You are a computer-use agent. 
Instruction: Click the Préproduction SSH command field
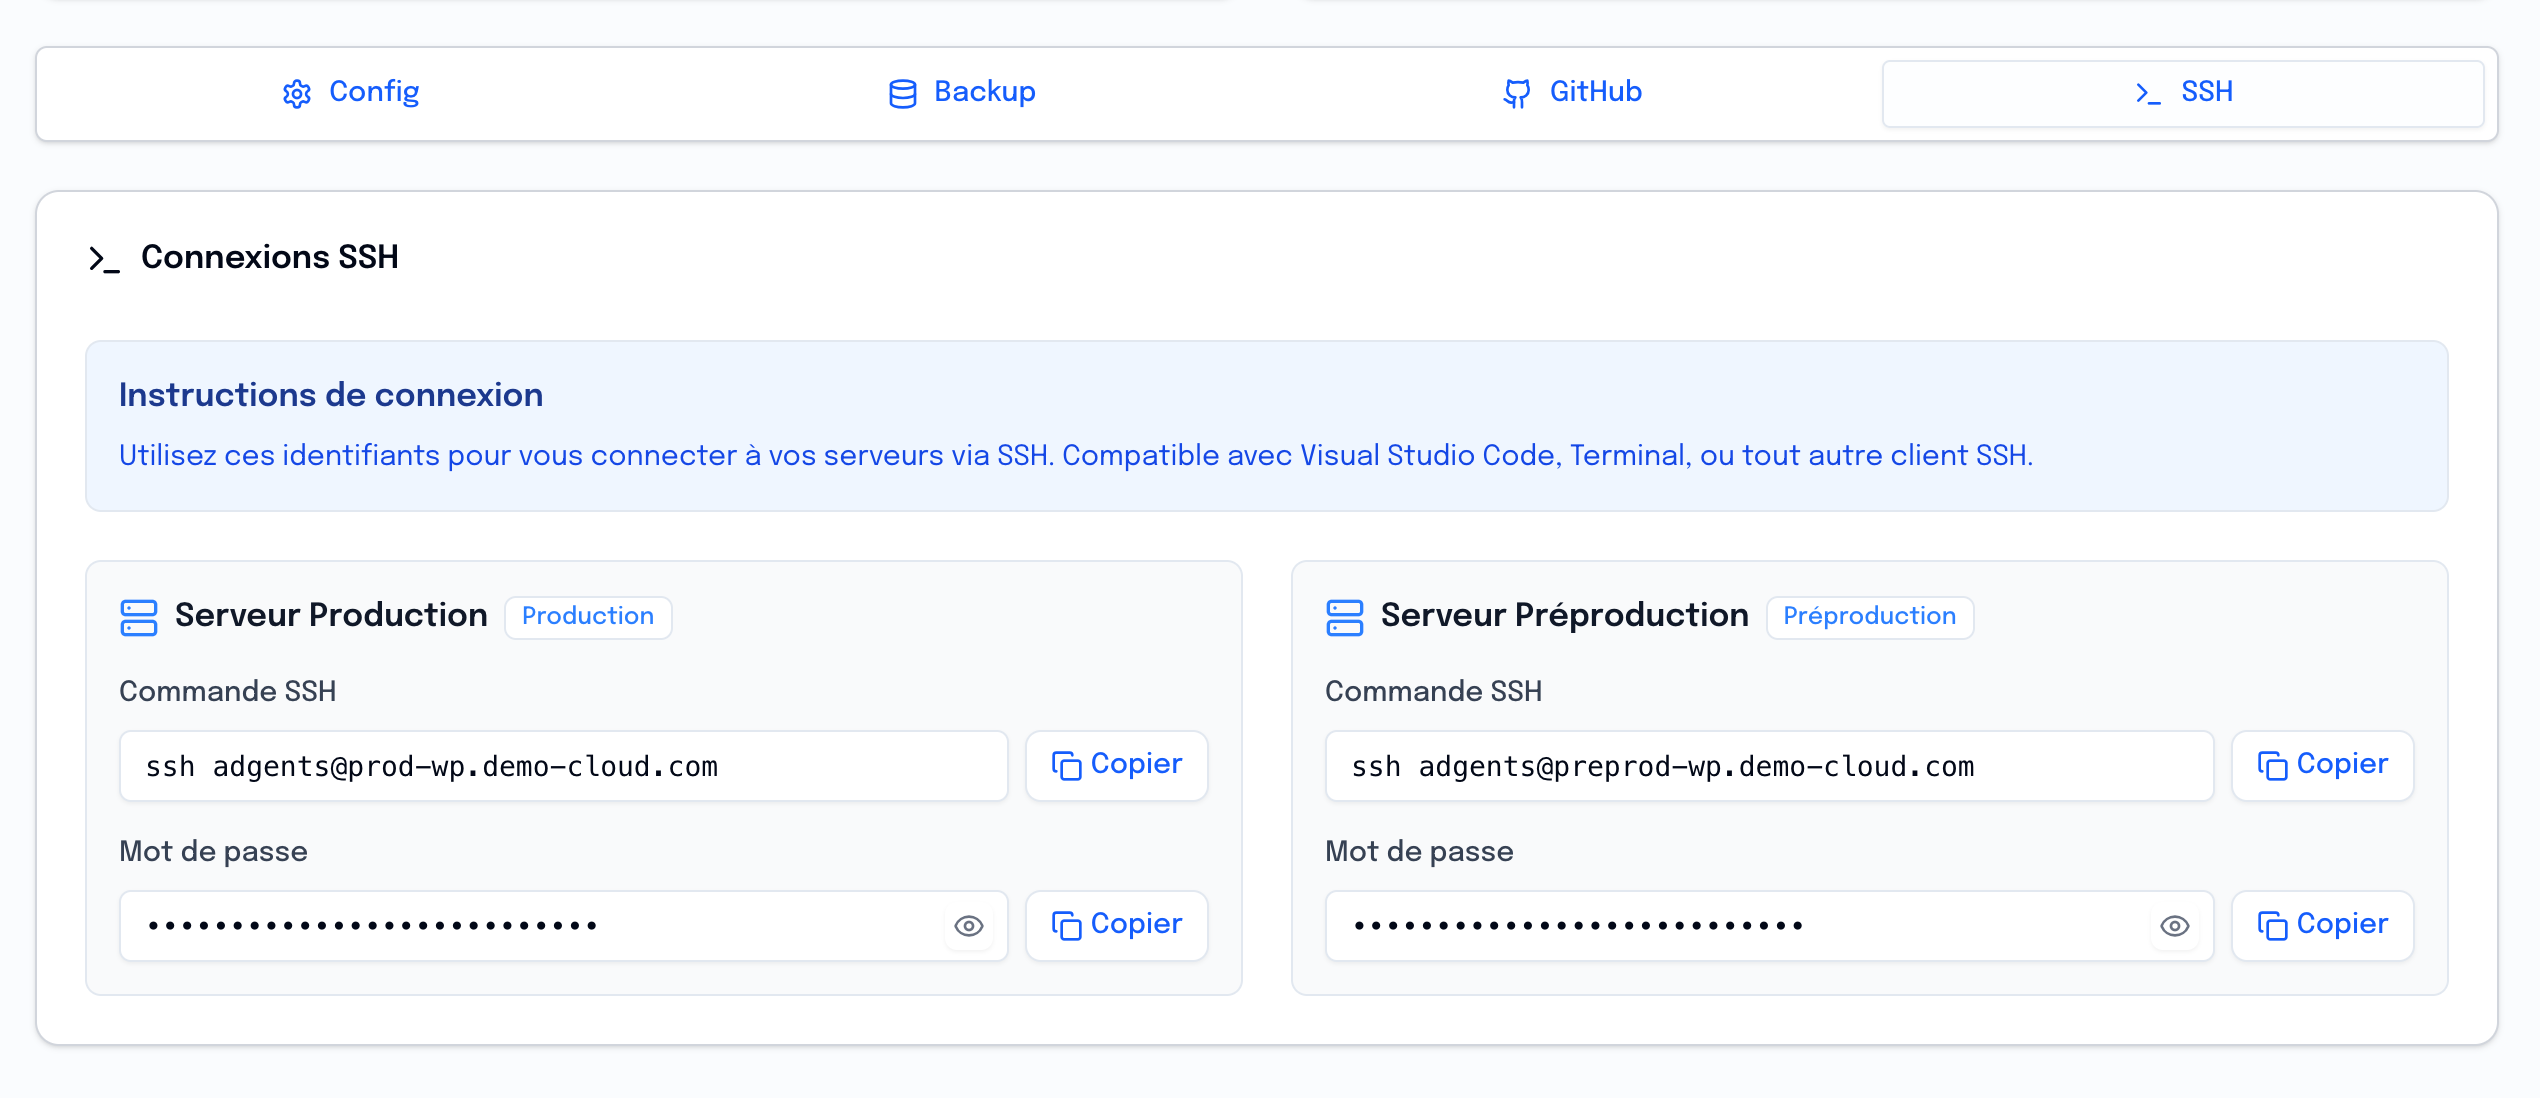click(1768, 766)
